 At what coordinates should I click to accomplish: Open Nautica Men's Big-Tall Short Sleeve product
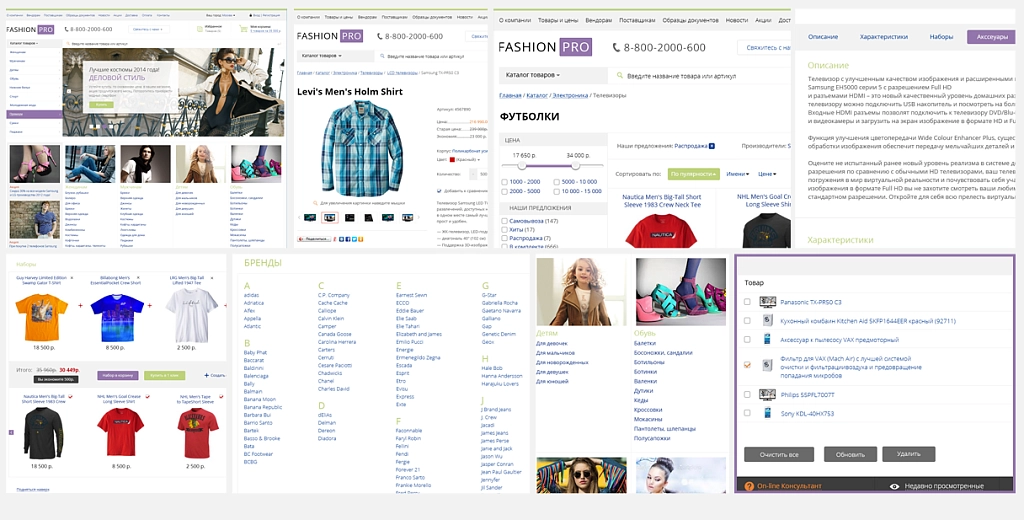(x=662, y=201)
